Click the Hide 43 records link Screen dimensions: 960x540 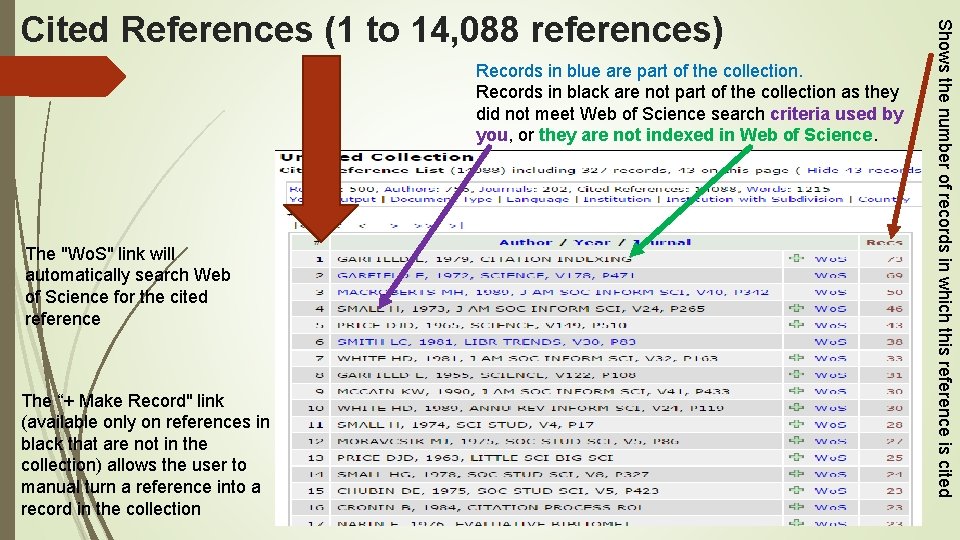click(864, 170)
